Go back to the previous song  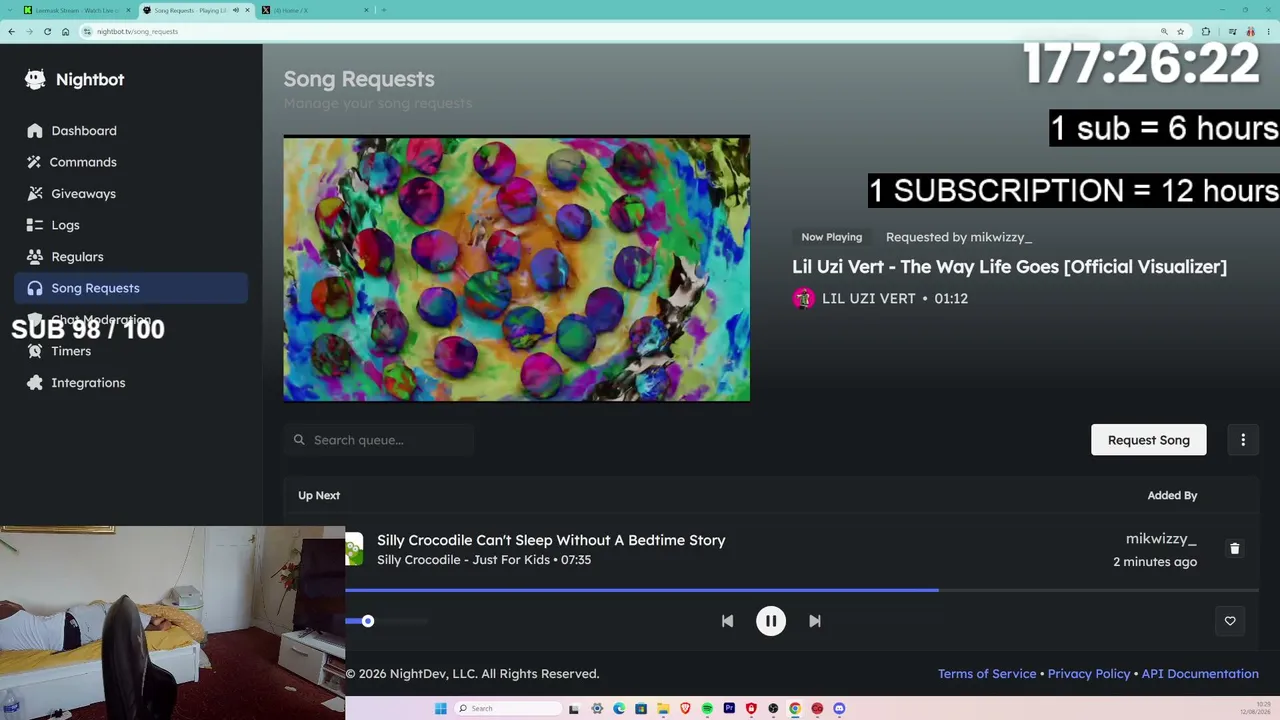pyautogui.click(x=727, y=621)
